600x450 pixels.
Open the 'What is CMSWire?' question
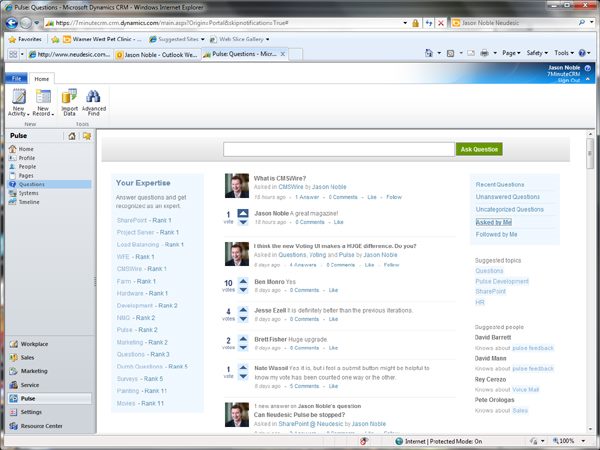tap(280, 178)
